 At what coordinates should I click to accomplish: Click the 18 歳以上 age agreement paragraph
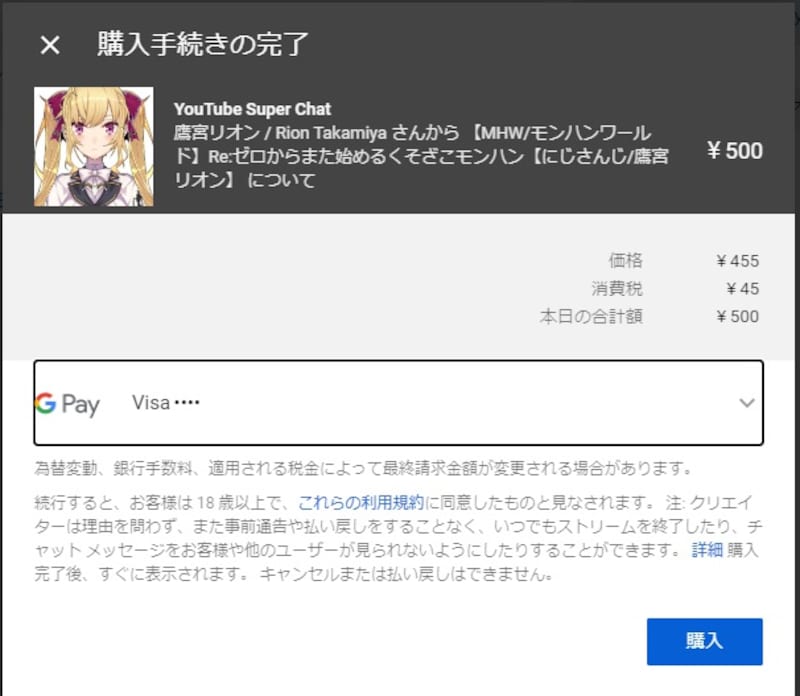[398, 538]
